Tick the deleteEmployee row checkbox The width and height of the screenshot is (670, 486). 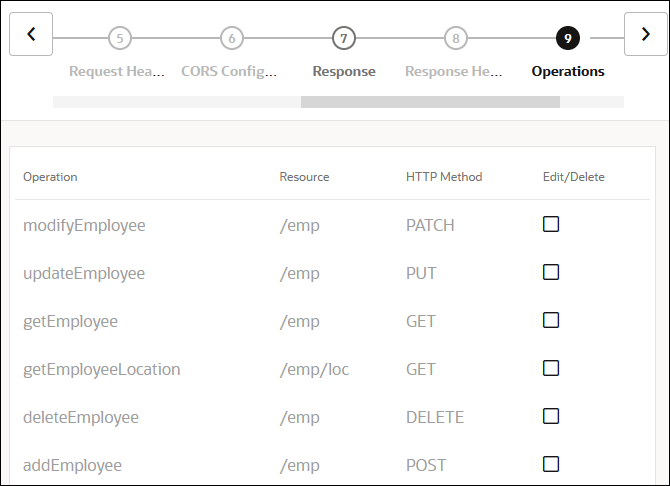pos(551,416)
